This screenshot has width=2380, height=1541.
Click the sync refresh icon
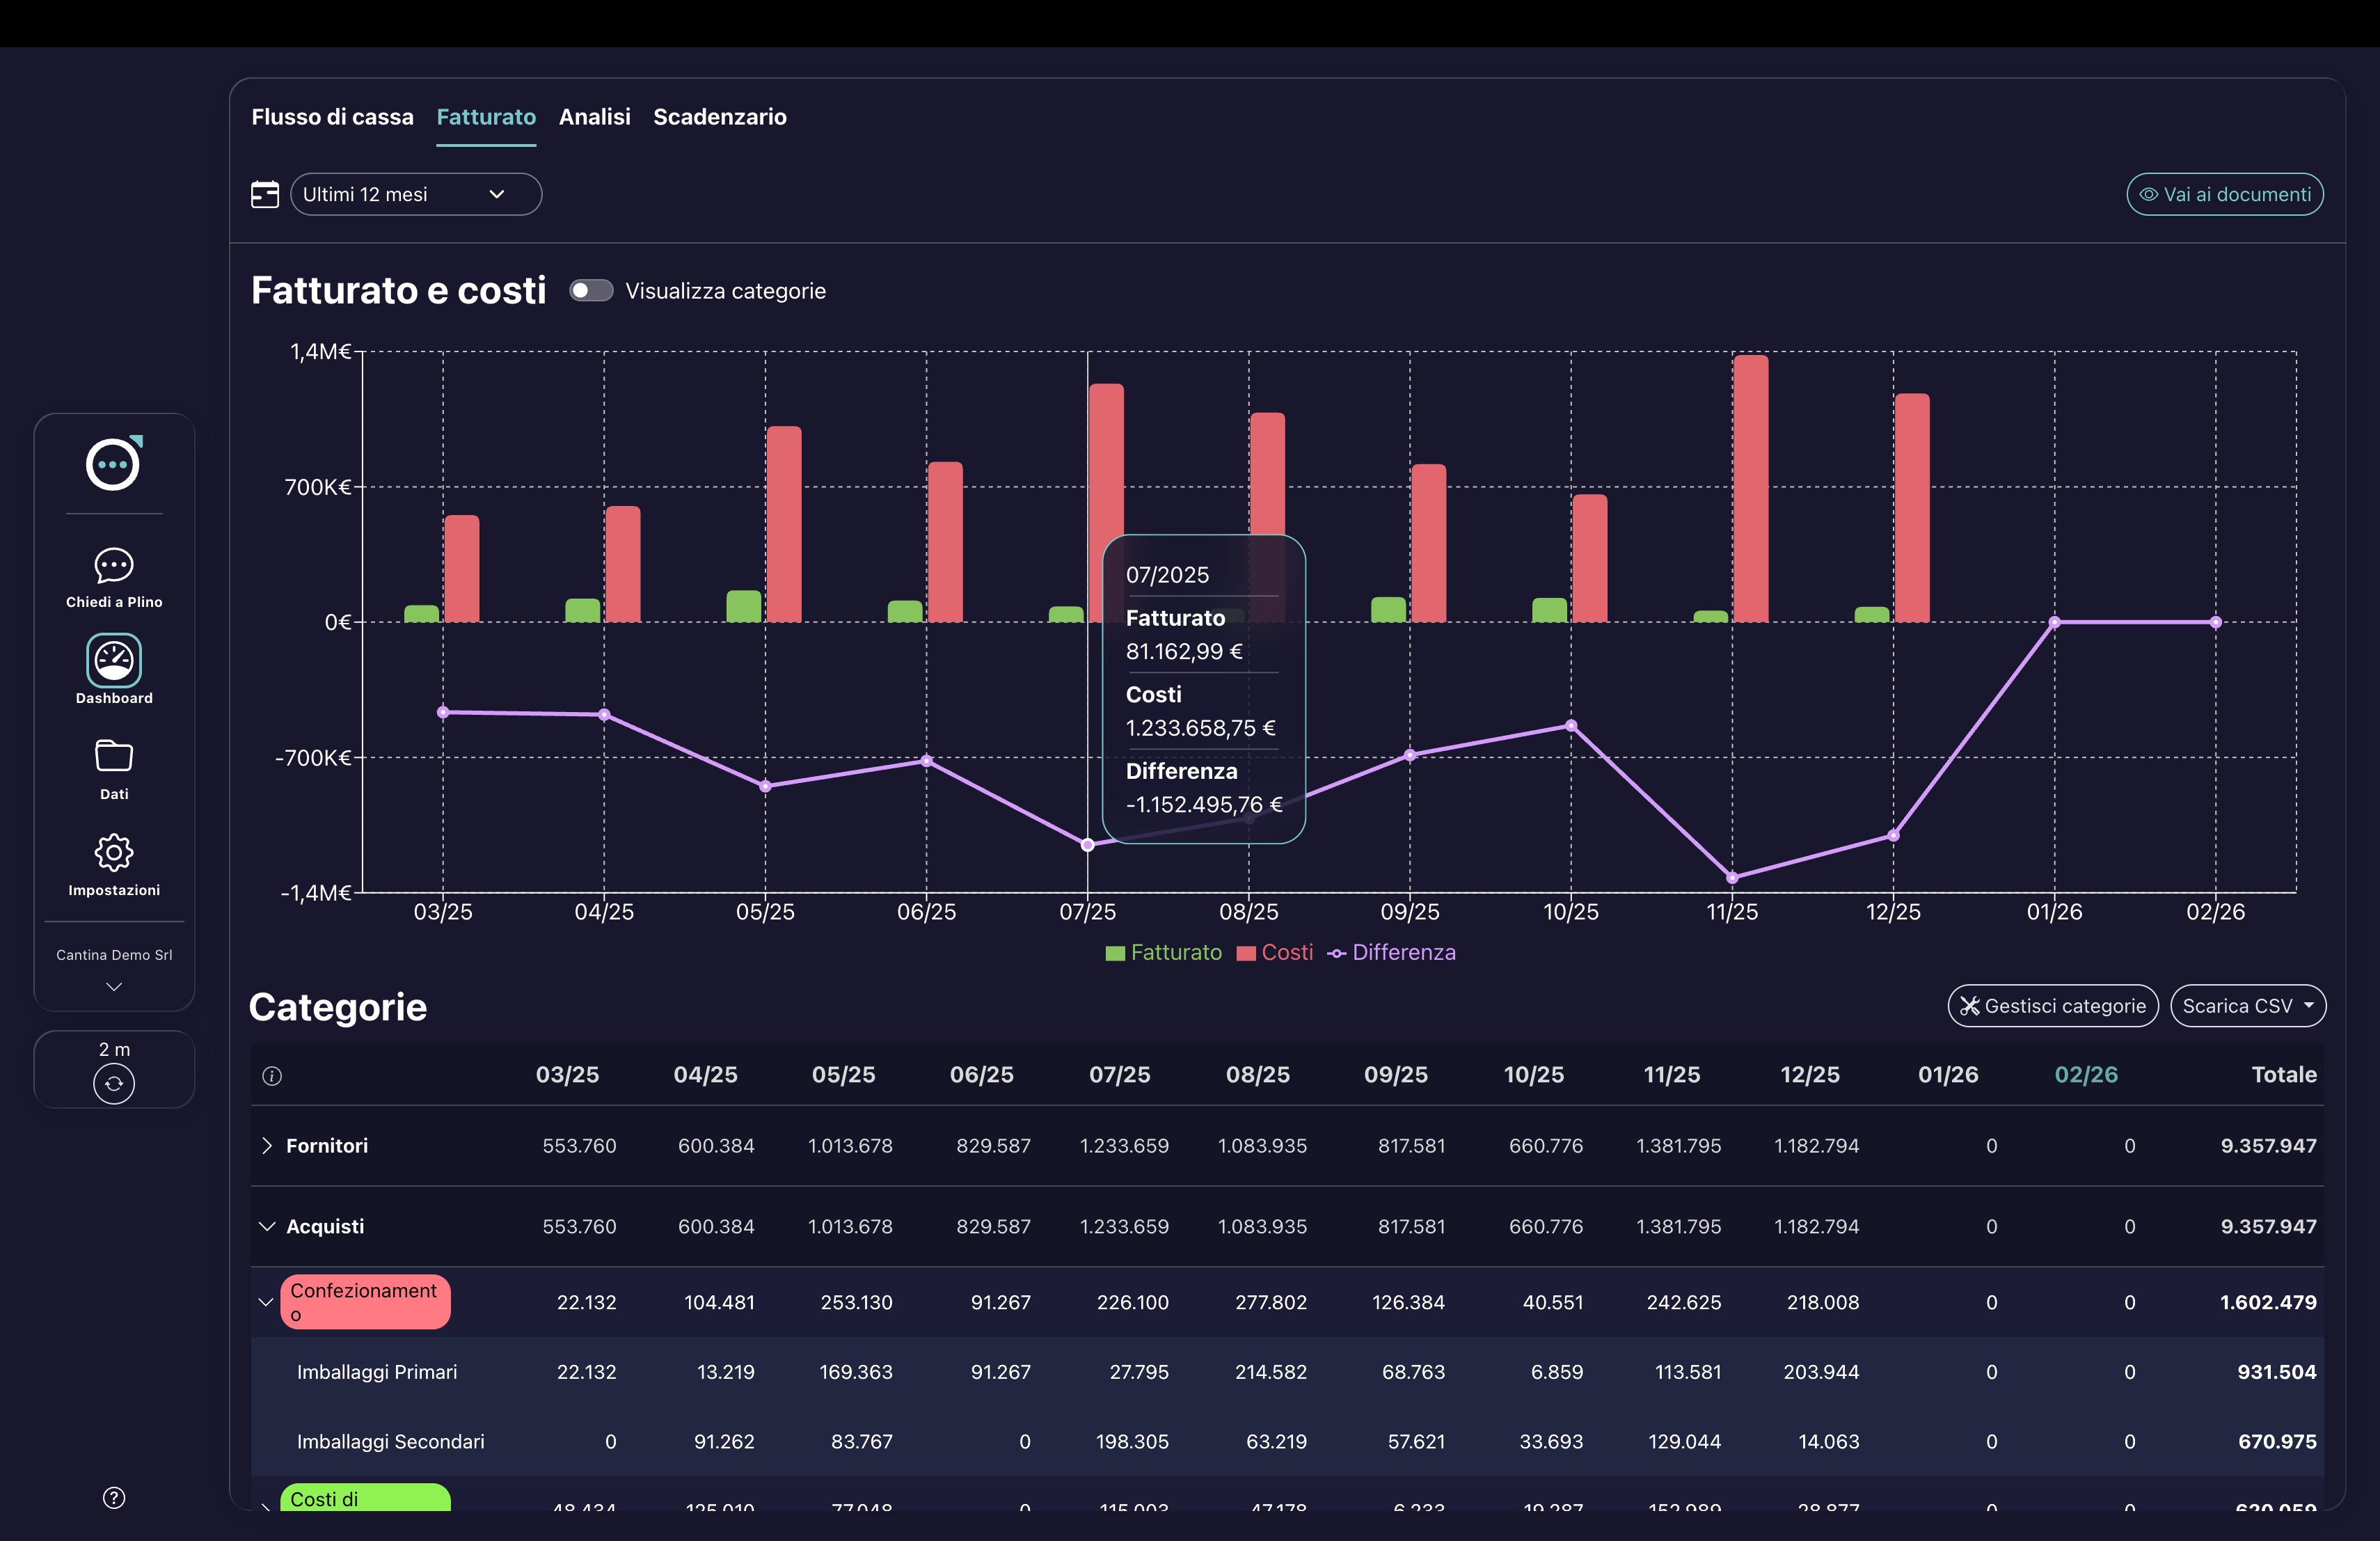tap(114, 1083)
